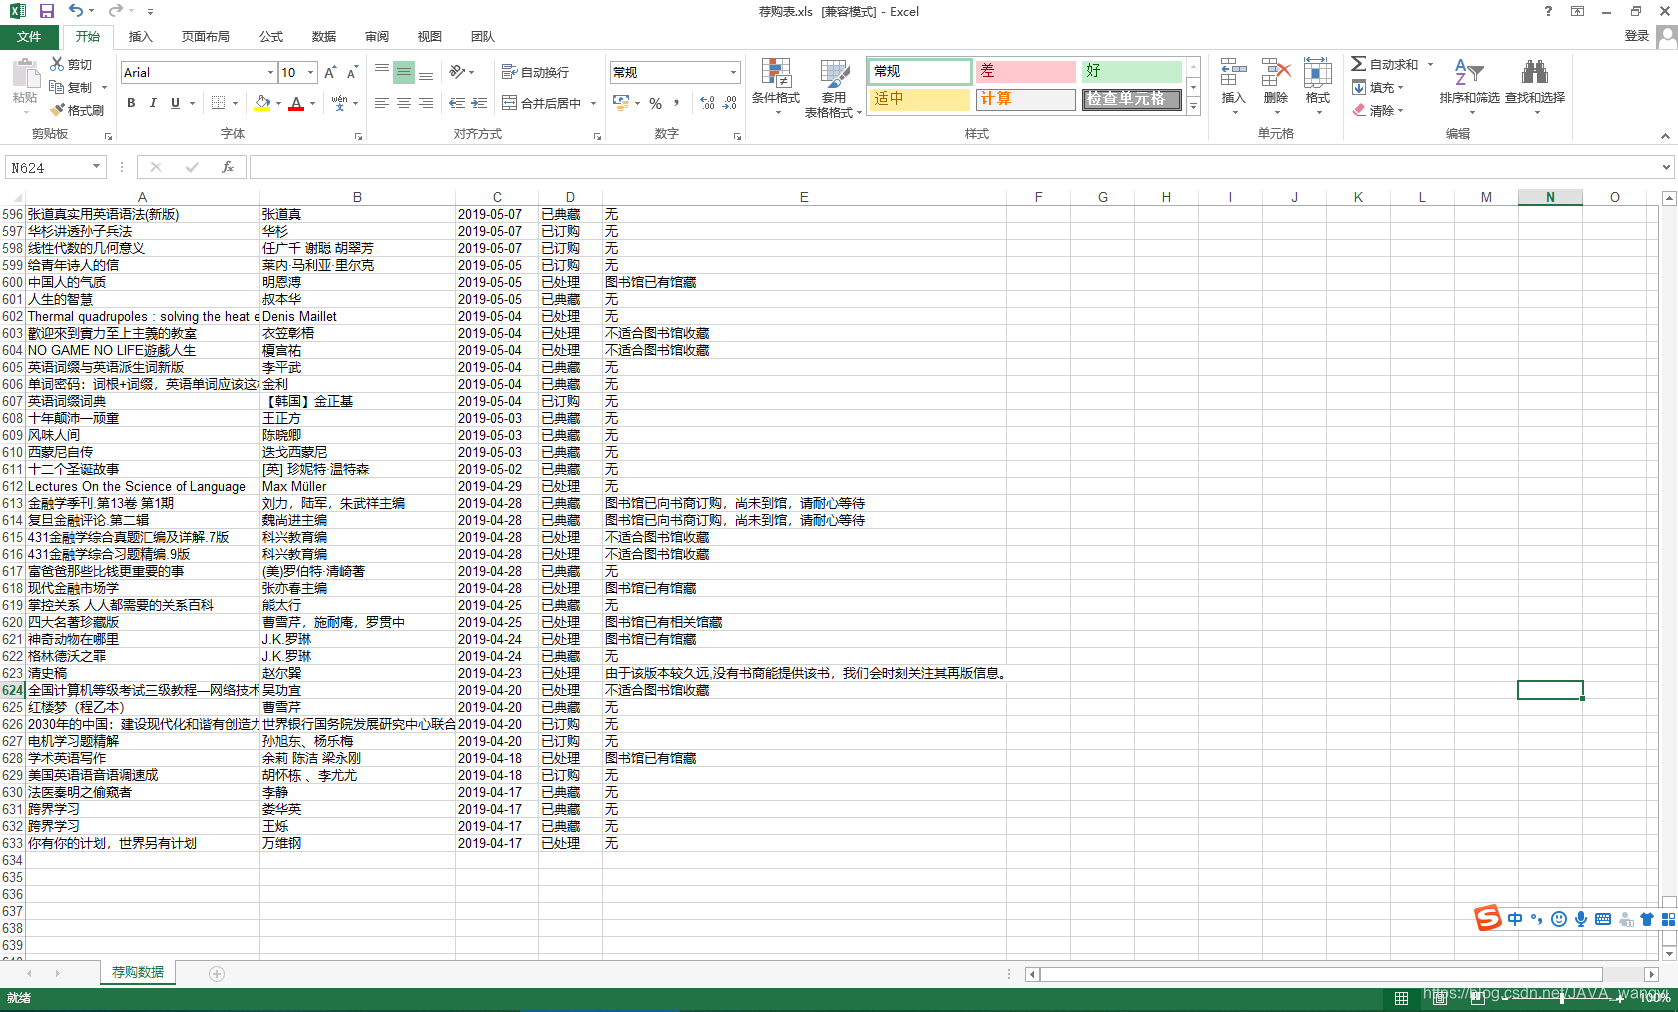Click the horizontal scrollbar right arrow
Image resolution: width=1678 pixels, height=1012 pixels.
click(x=1651, y=974)
